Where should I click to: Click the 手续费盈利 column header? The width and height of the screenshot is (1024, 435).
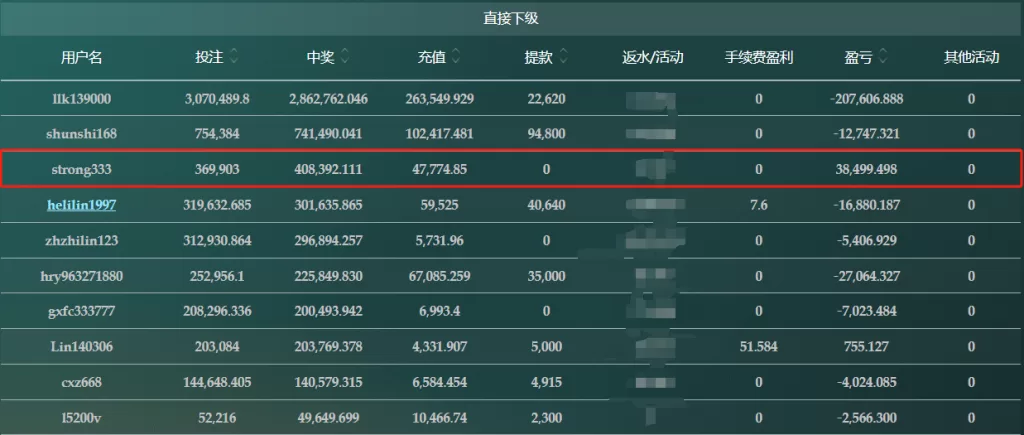(x=759, y=58)
